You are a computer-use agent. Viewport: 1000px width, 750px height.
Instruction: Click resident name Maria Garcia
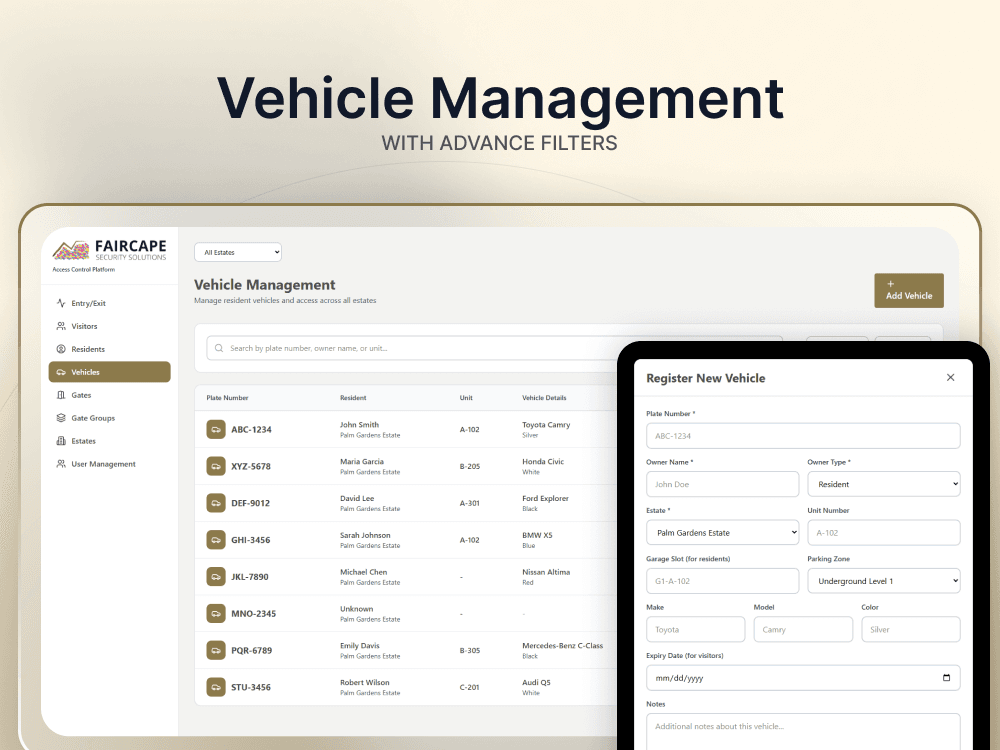pos(362,461)
